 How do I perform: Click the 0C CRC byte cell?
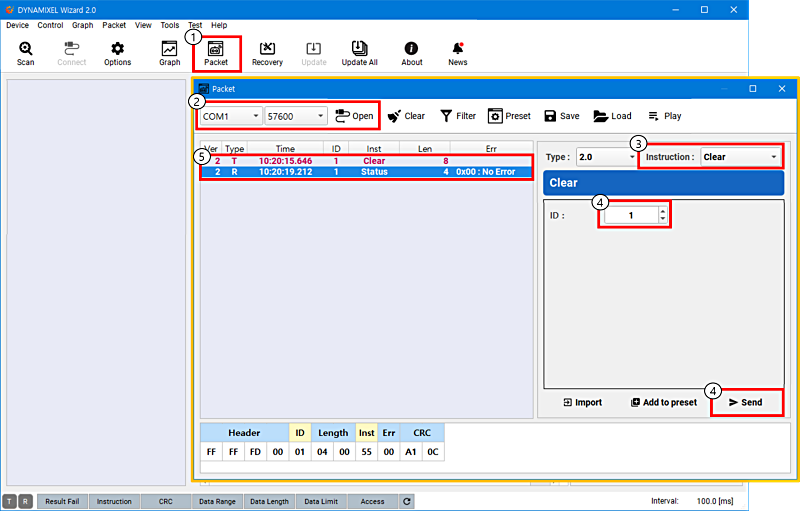coord(433,452)
